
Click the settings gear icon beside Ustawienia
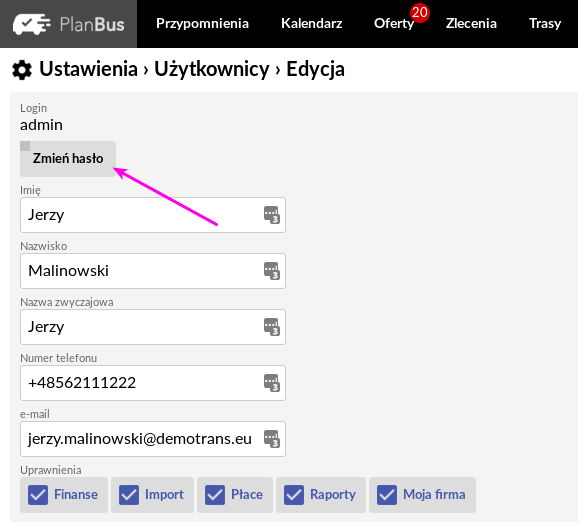point(22,70)
